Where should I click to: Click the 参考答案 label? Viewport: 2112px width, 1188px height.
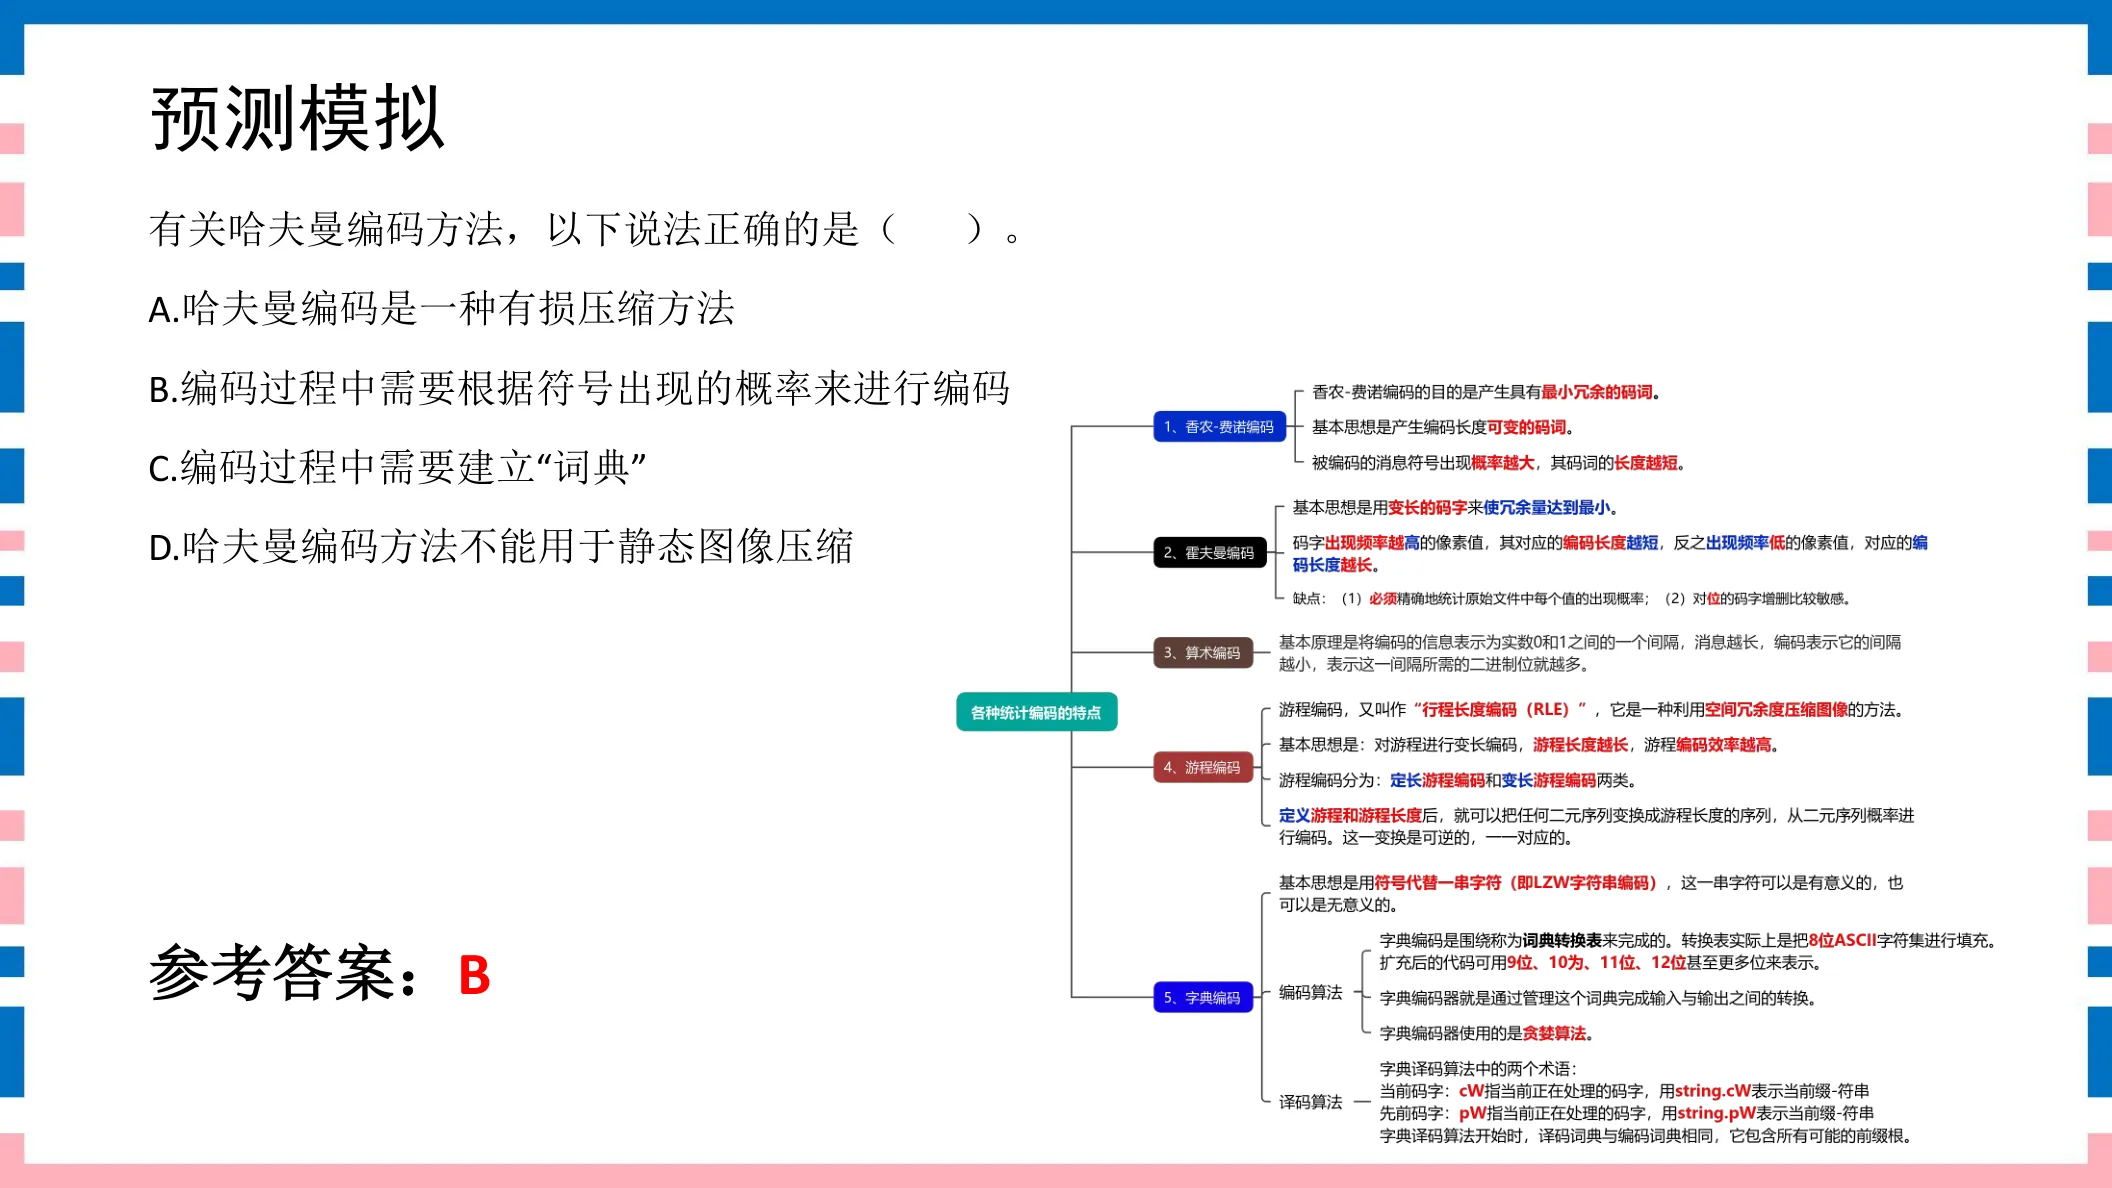point(284,973)
